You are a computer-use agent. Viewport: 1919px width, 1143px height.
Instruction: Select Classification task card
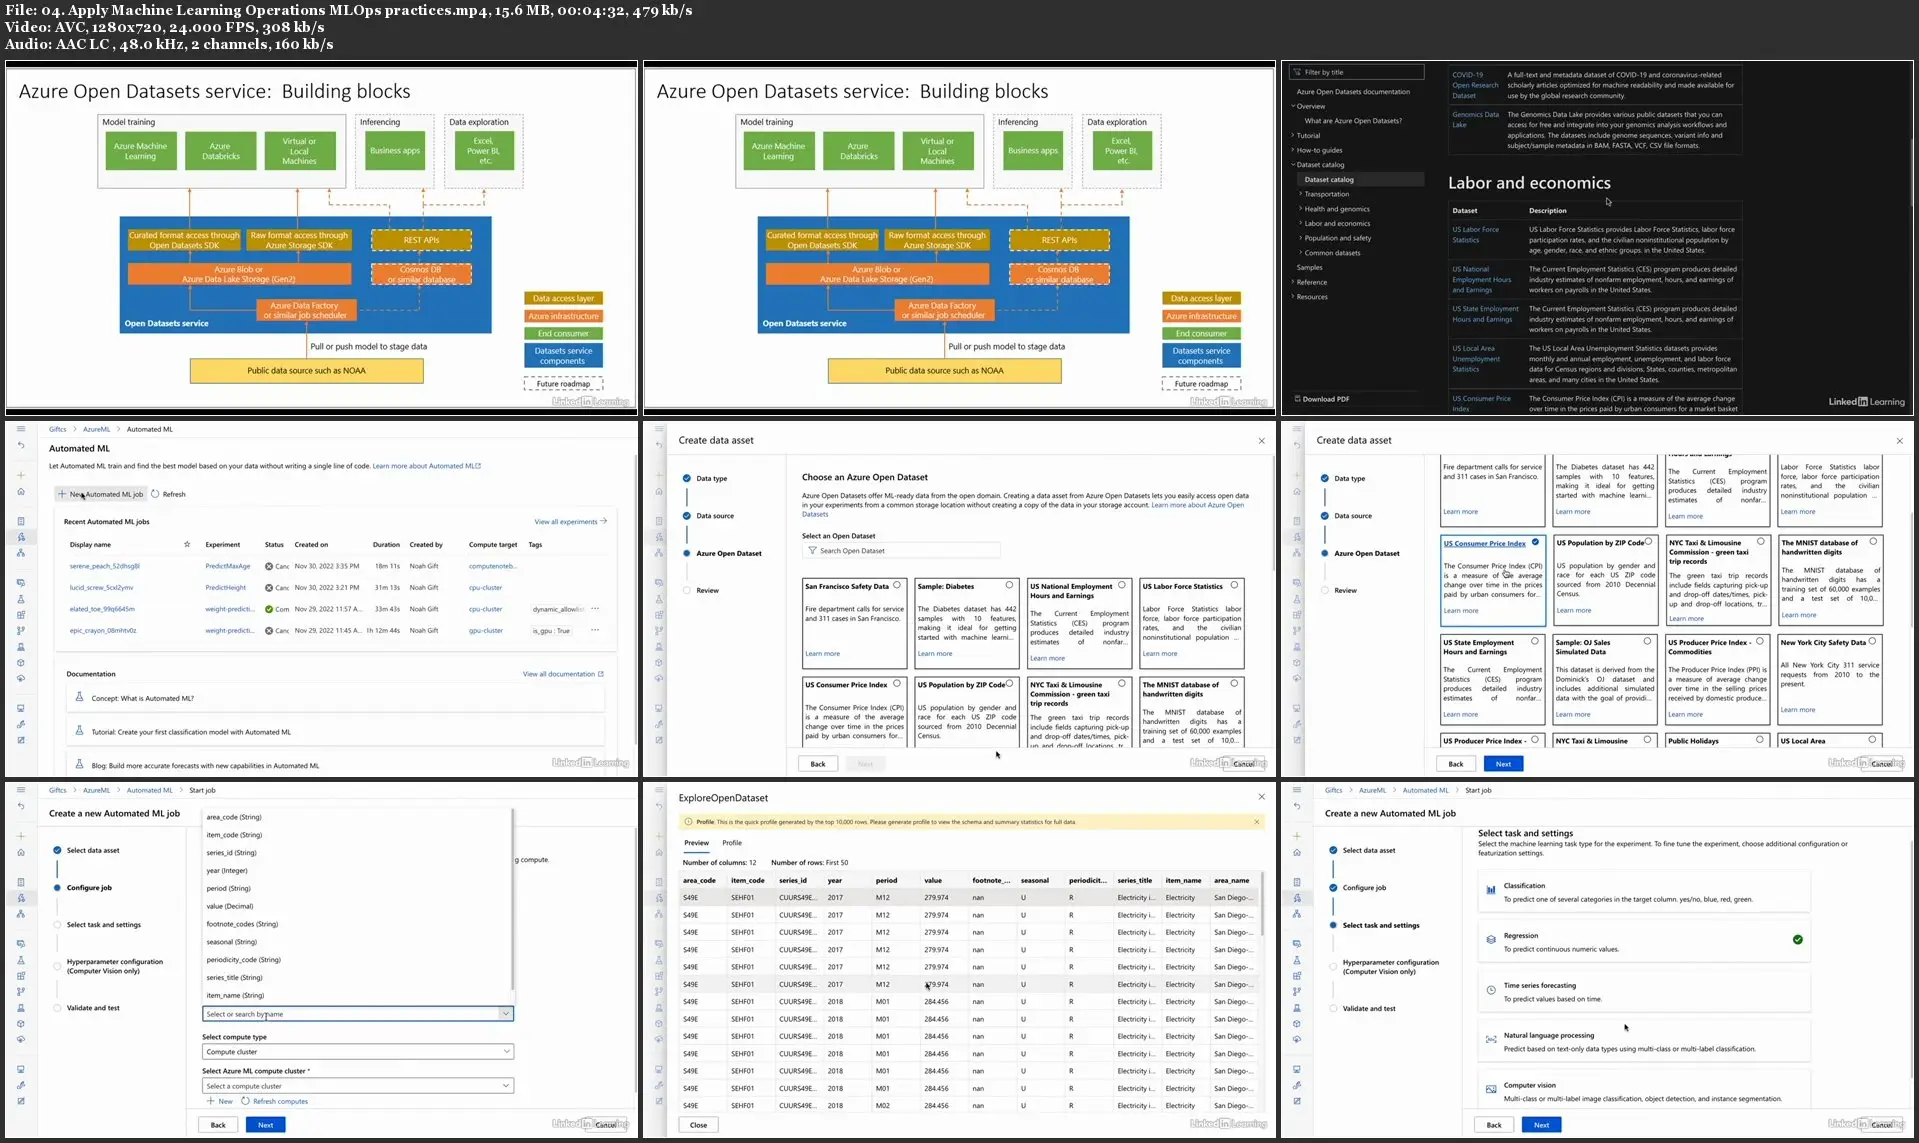click(1643, 892)
